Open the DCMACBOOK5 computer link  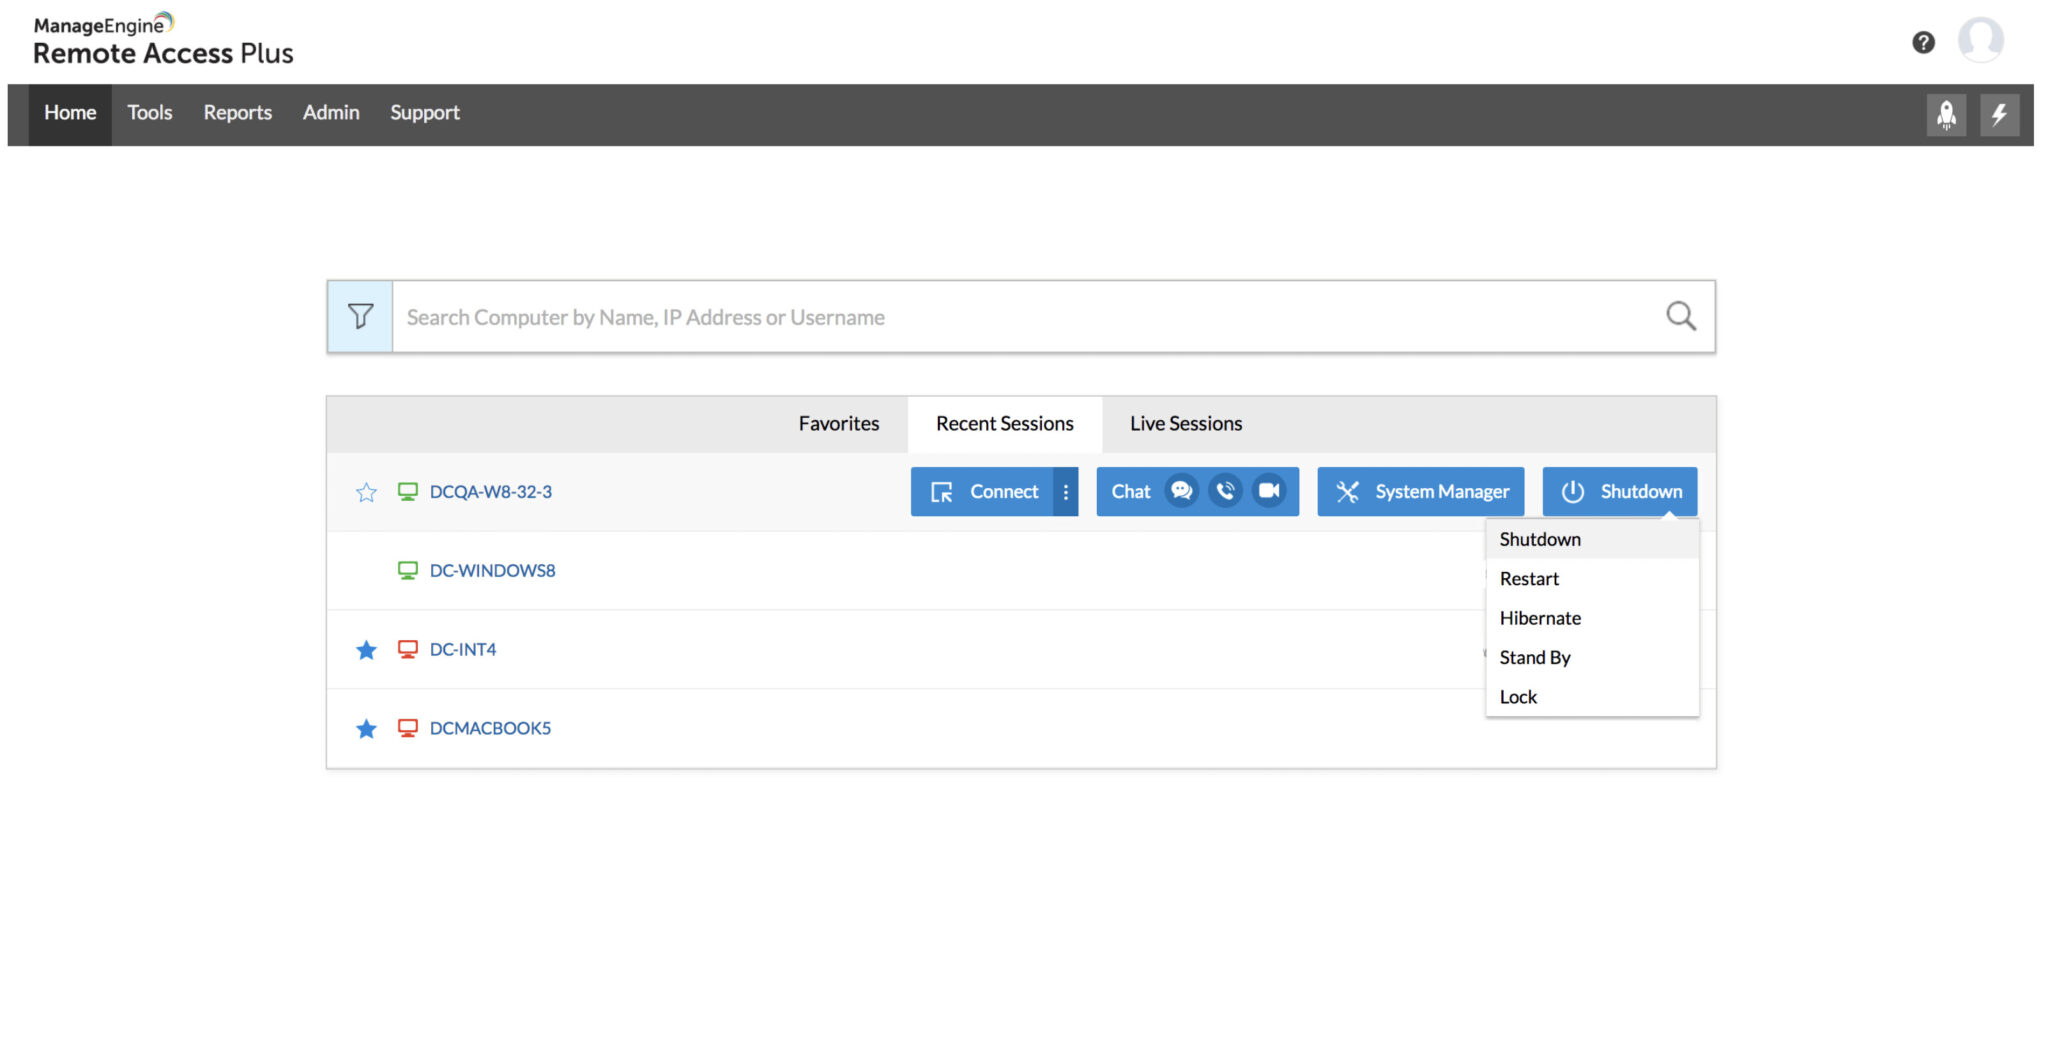point(490,728)
